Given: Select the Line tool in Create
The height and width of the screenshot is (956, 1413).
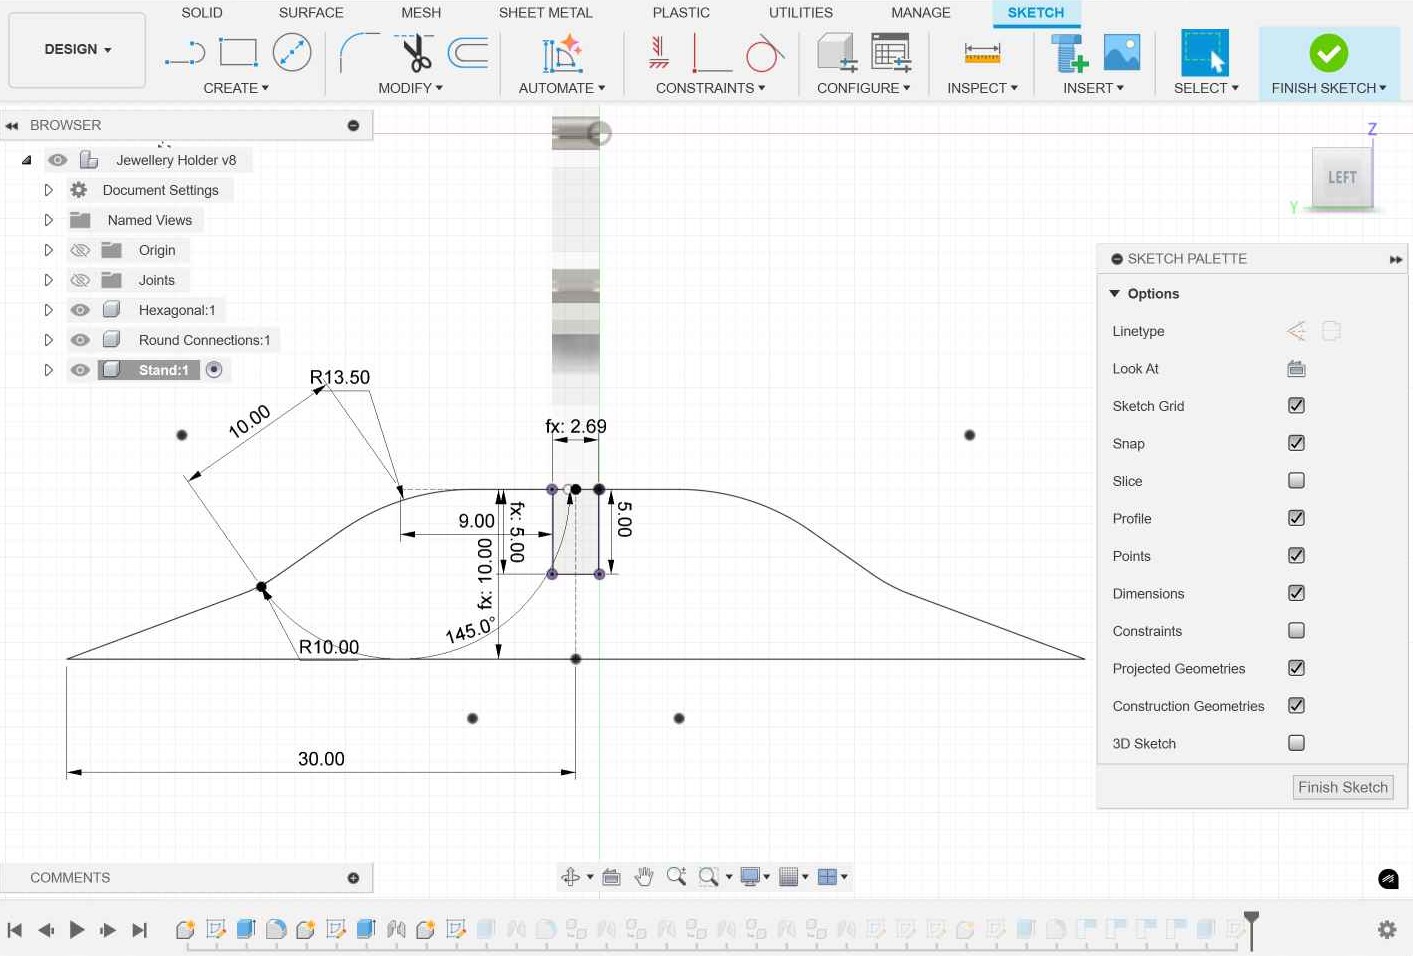Looking at the screenshot, I should click(x=185, y=53).
